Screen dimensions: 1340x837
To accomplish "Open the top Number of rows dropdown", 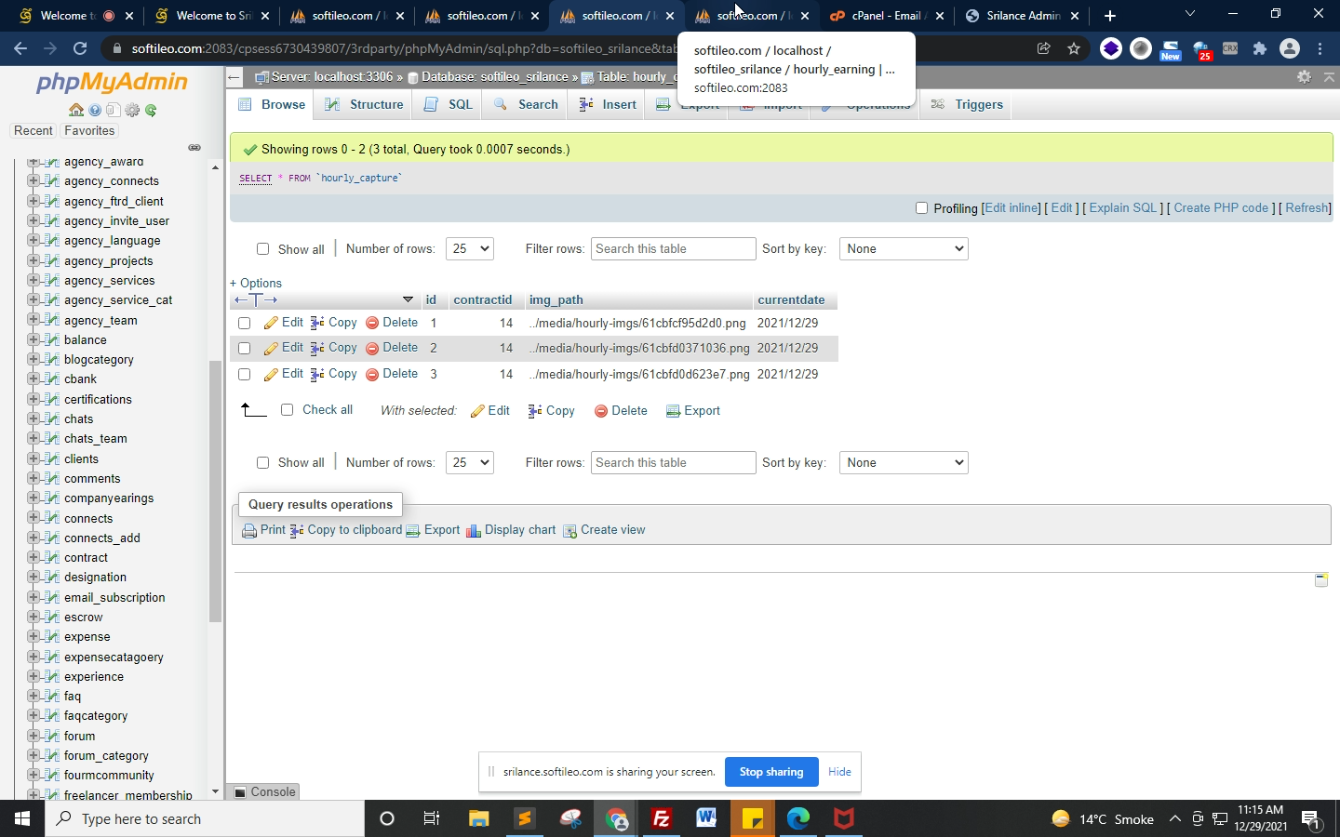I will (469, 249).
